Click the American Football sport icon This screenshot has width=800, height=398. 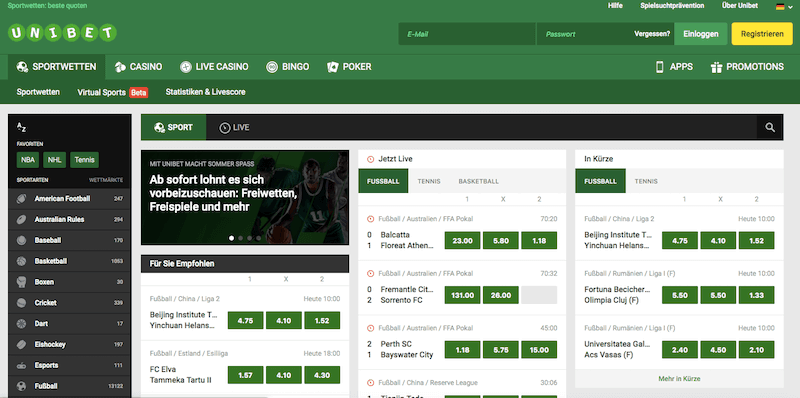click(x=21, y=198)
